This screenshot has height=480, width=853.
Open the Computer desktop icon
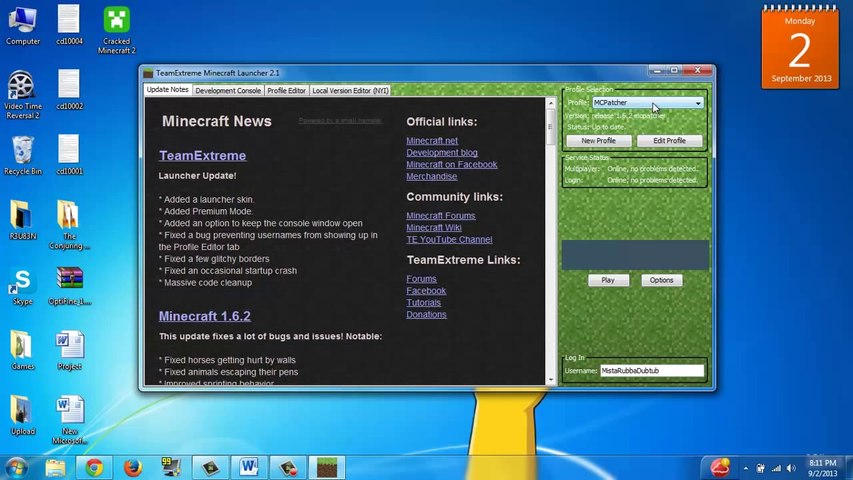click(23, 25)
